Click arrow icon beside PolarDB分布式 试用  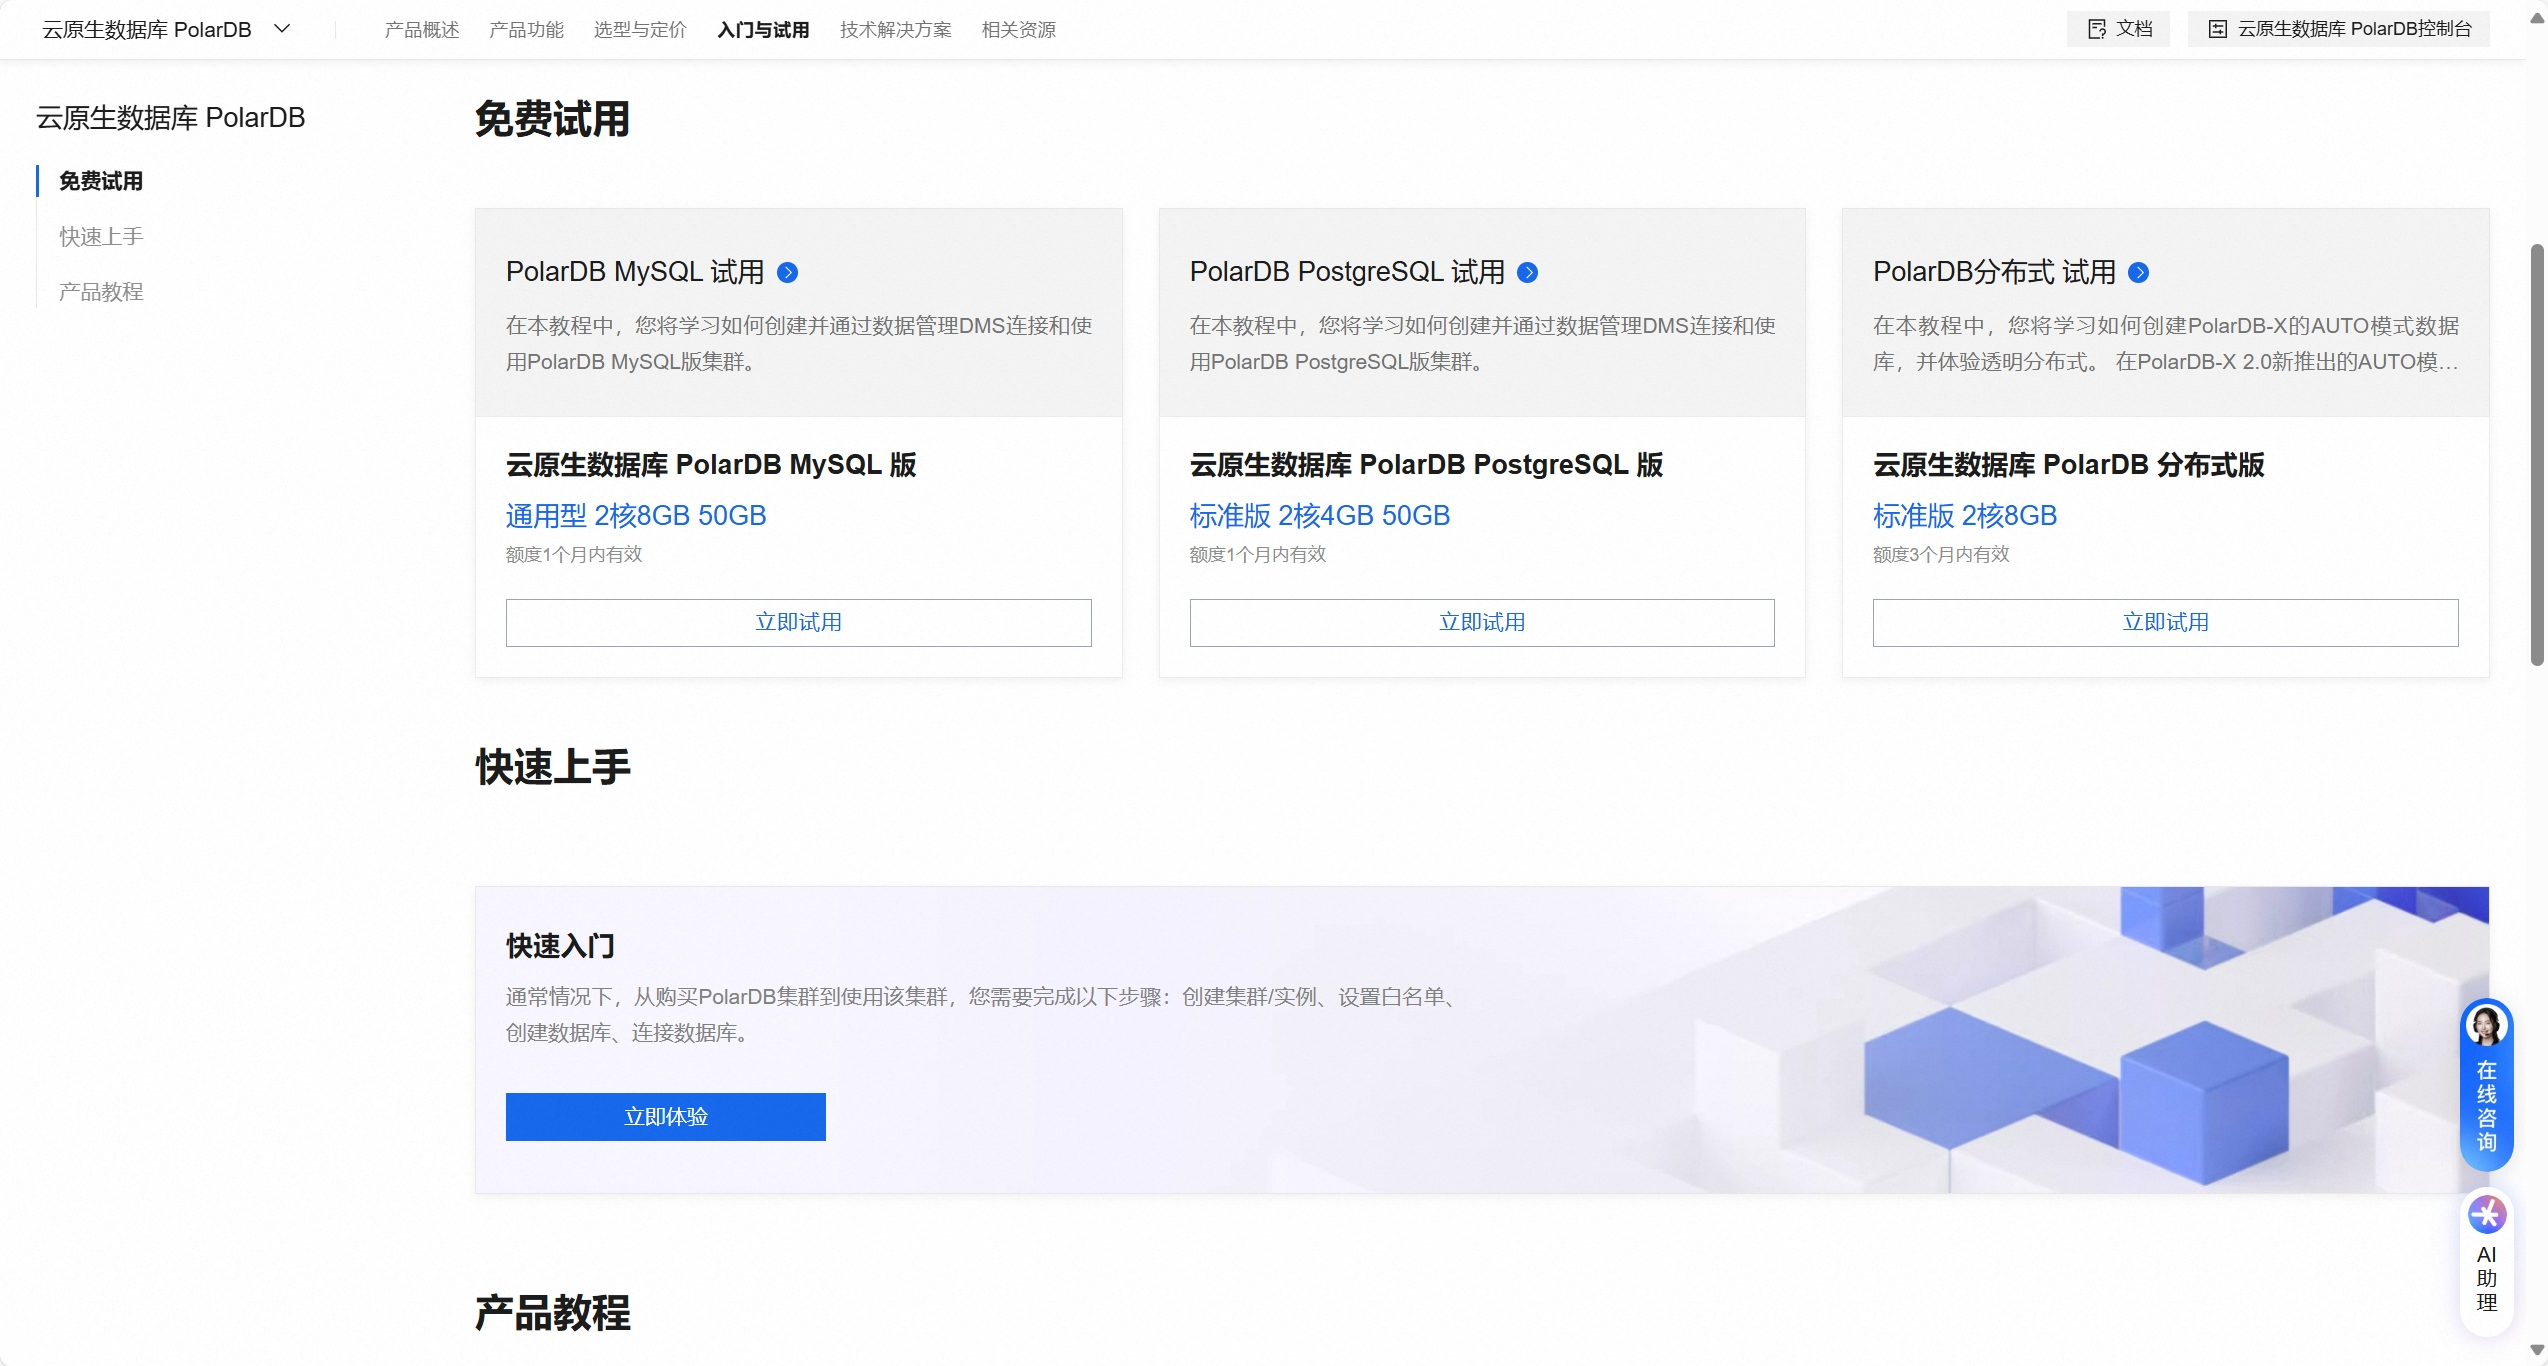[x=2138, y=272]
